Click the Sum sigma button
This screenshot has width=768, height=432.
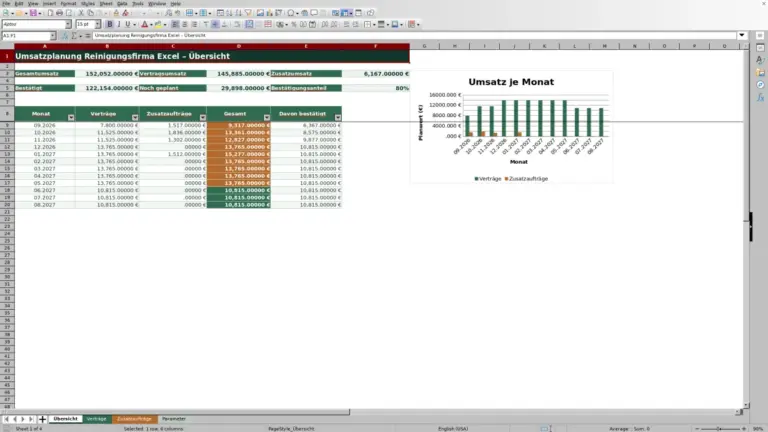click(x=74, y=36)
